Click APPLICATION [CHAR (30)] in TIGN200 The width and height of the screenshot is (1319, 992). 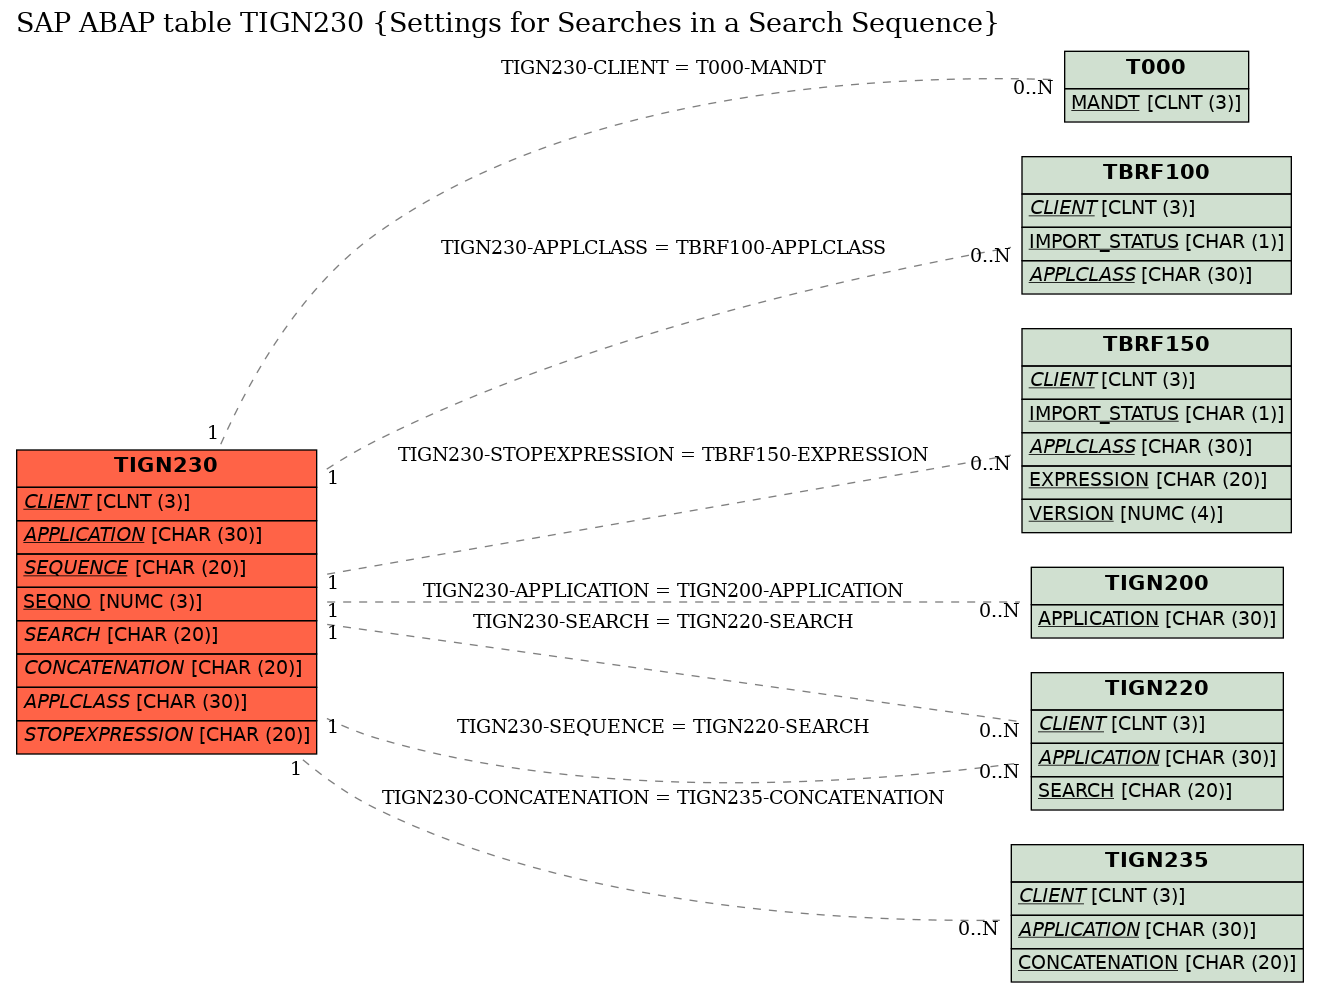point(1157,620)
